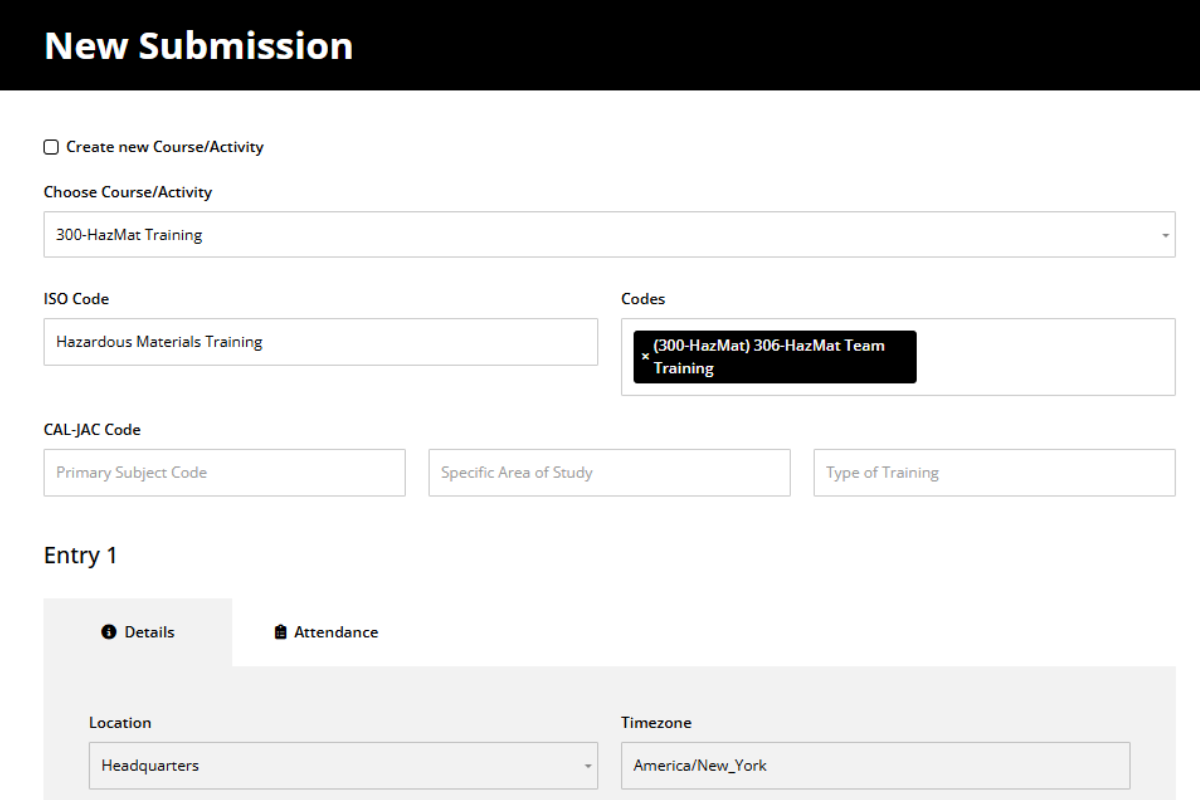This screenshot has width=1200, height=800.
Task: Click the (300-HazMat) 306-HazMat Team Training tag
Action: click(775, 357)
